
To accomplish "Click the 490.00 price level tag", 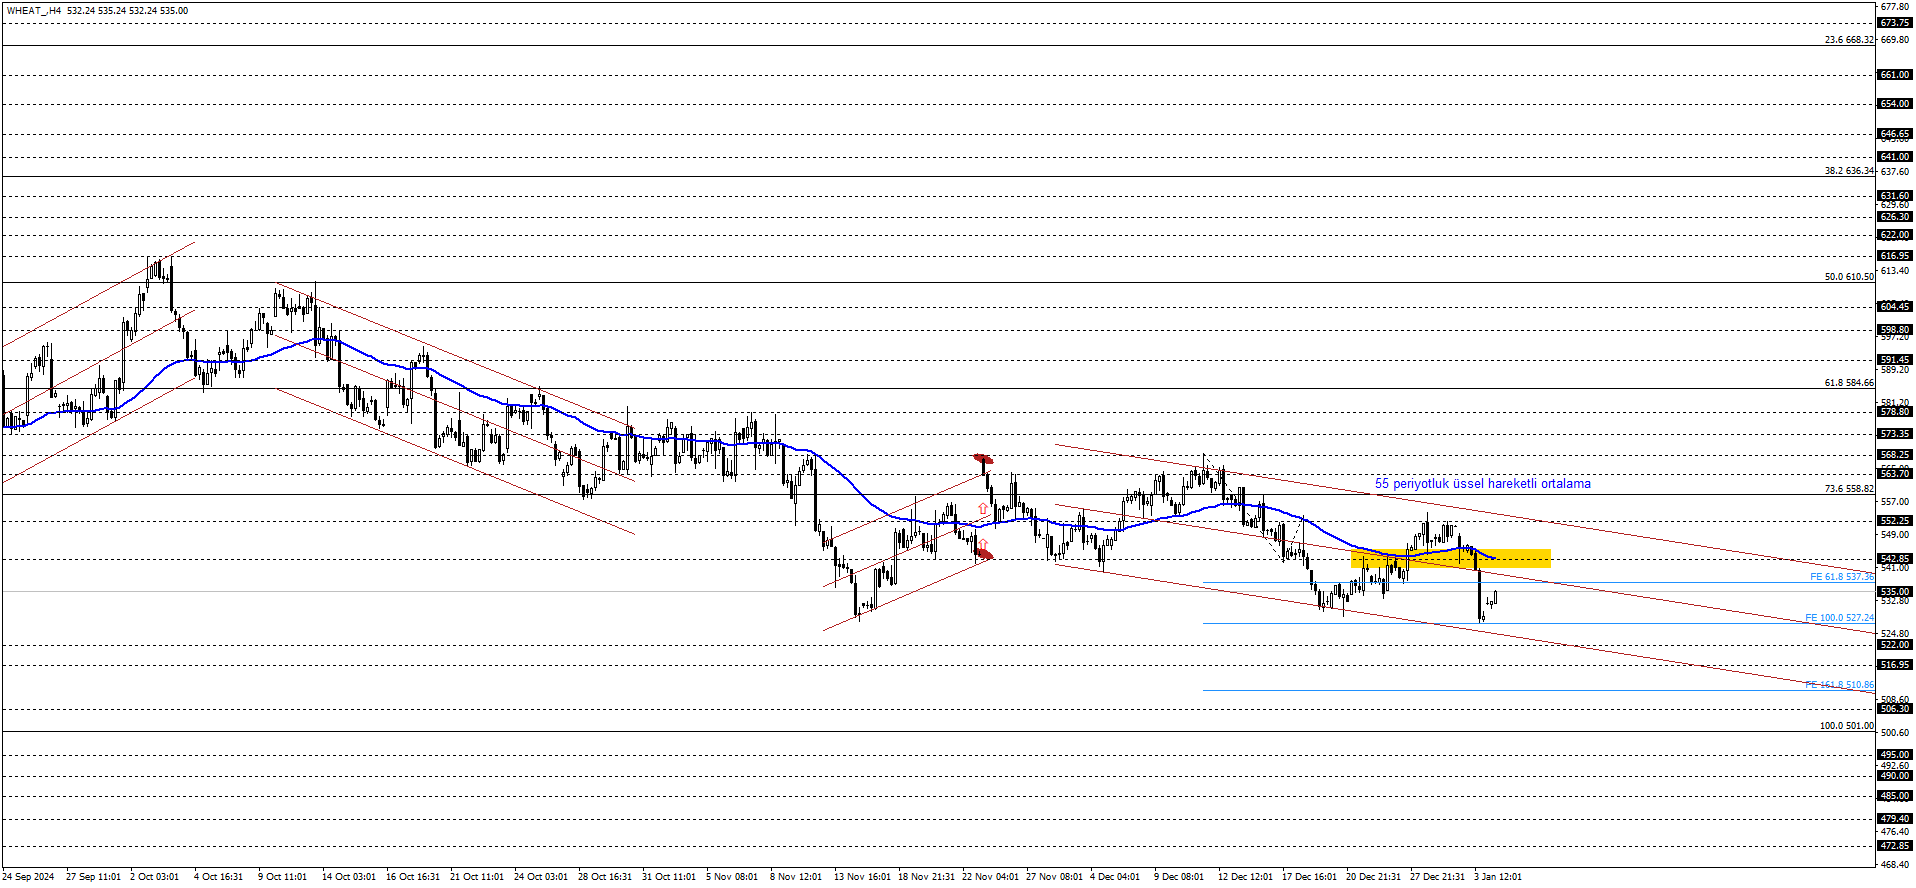I will tap(1895, 776).
